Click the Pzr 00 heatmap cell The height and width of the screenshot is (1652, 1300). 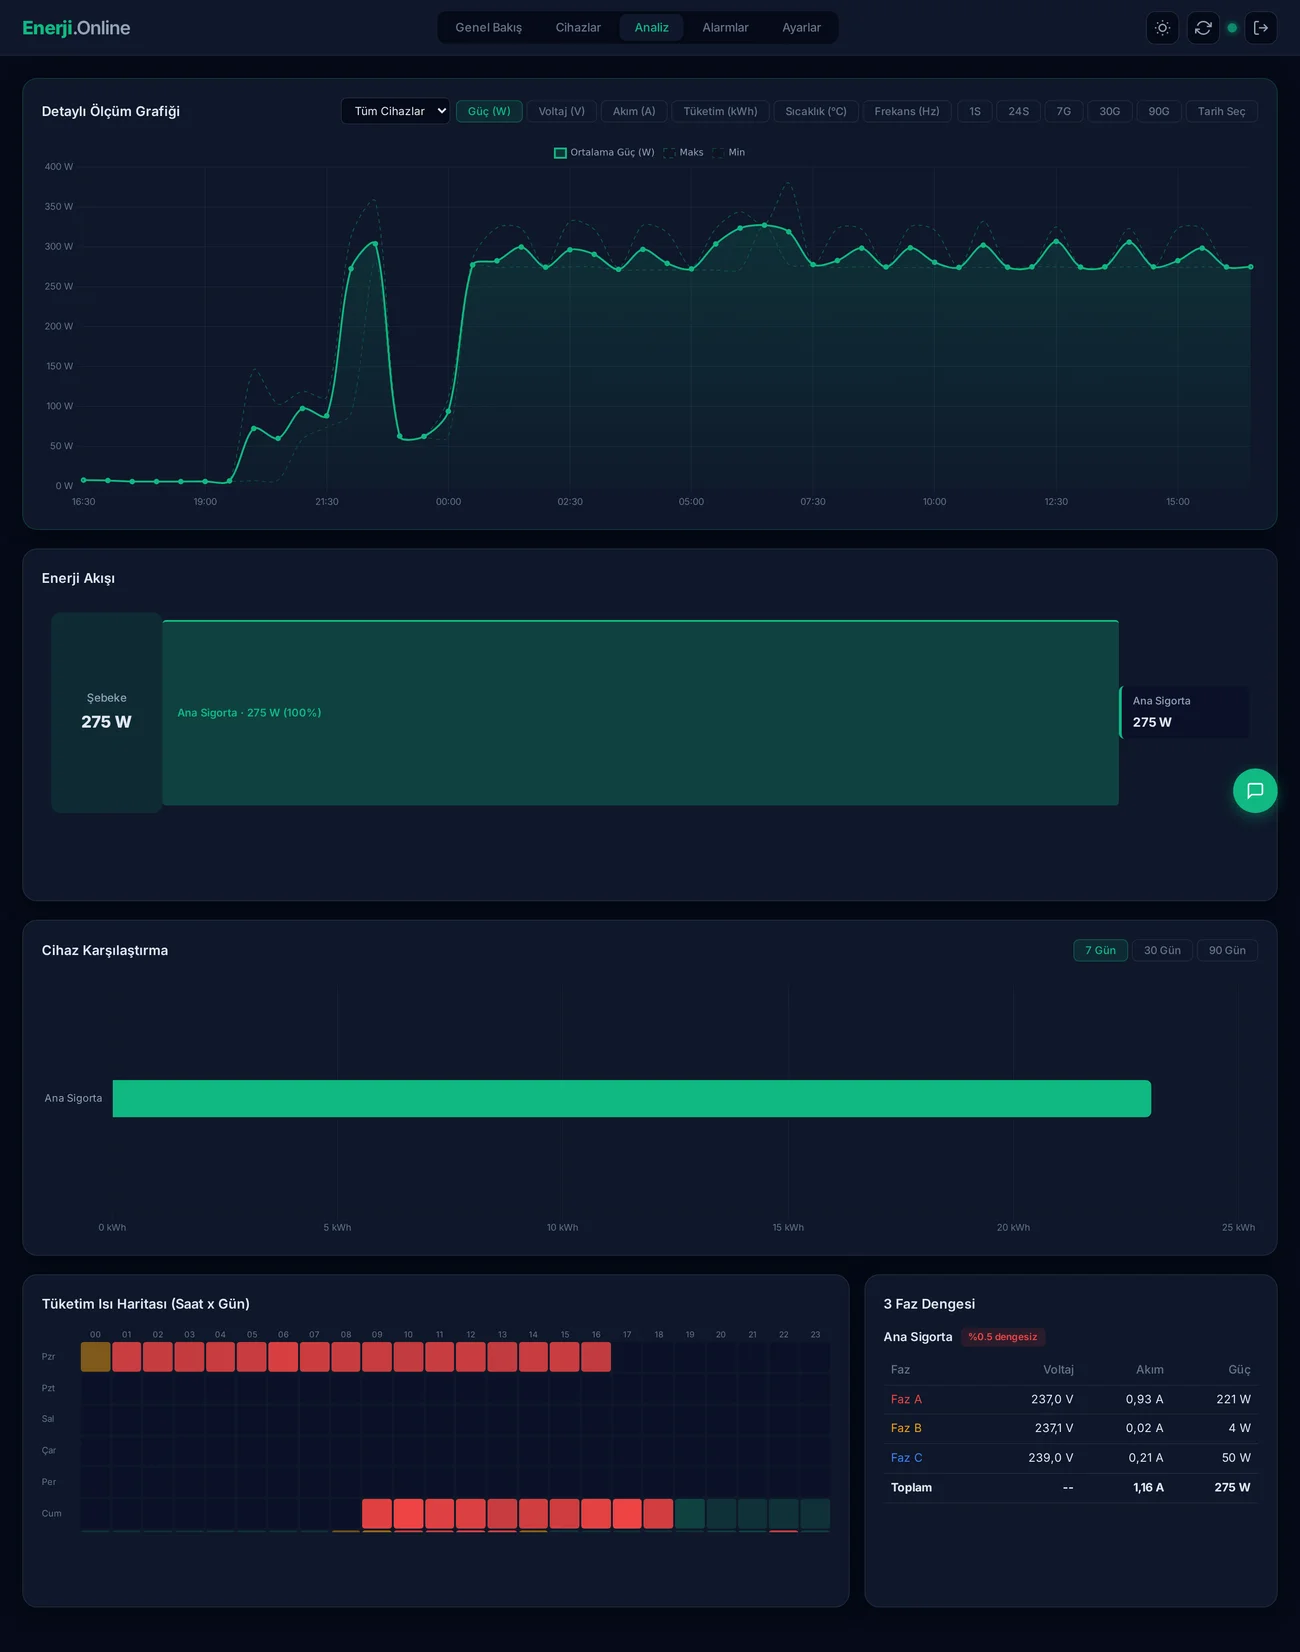point(96,1357)
